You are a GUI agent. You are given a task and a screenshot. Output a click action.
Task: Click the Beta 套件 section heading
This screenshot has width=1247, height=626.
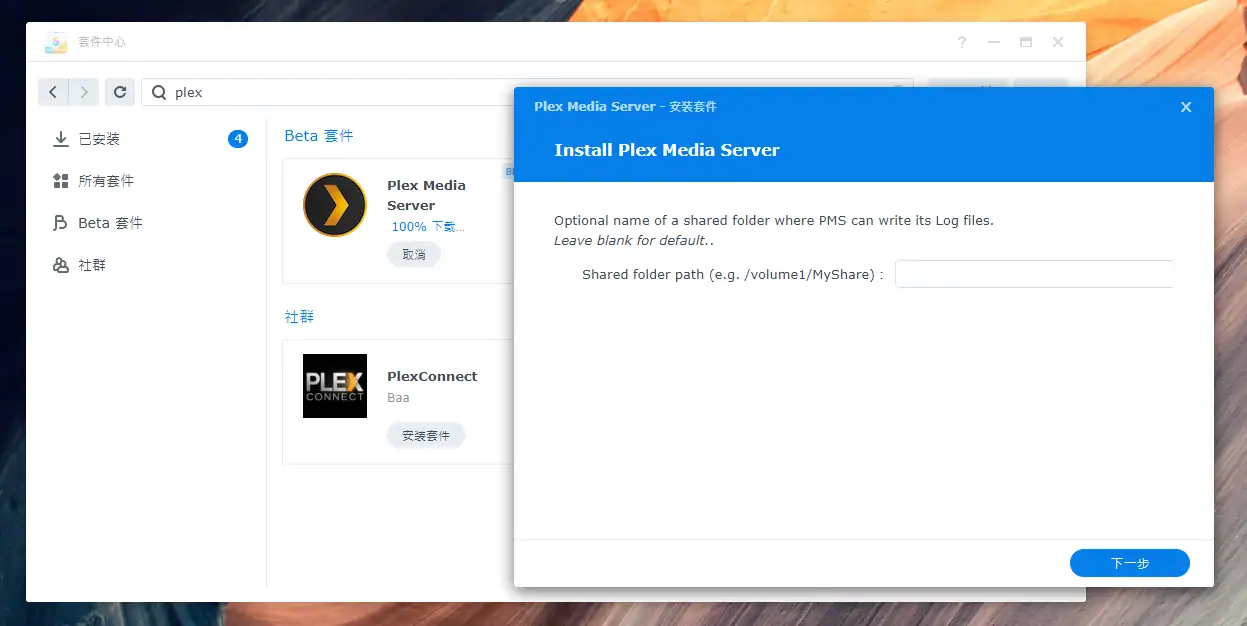click(x=319, y=136)
